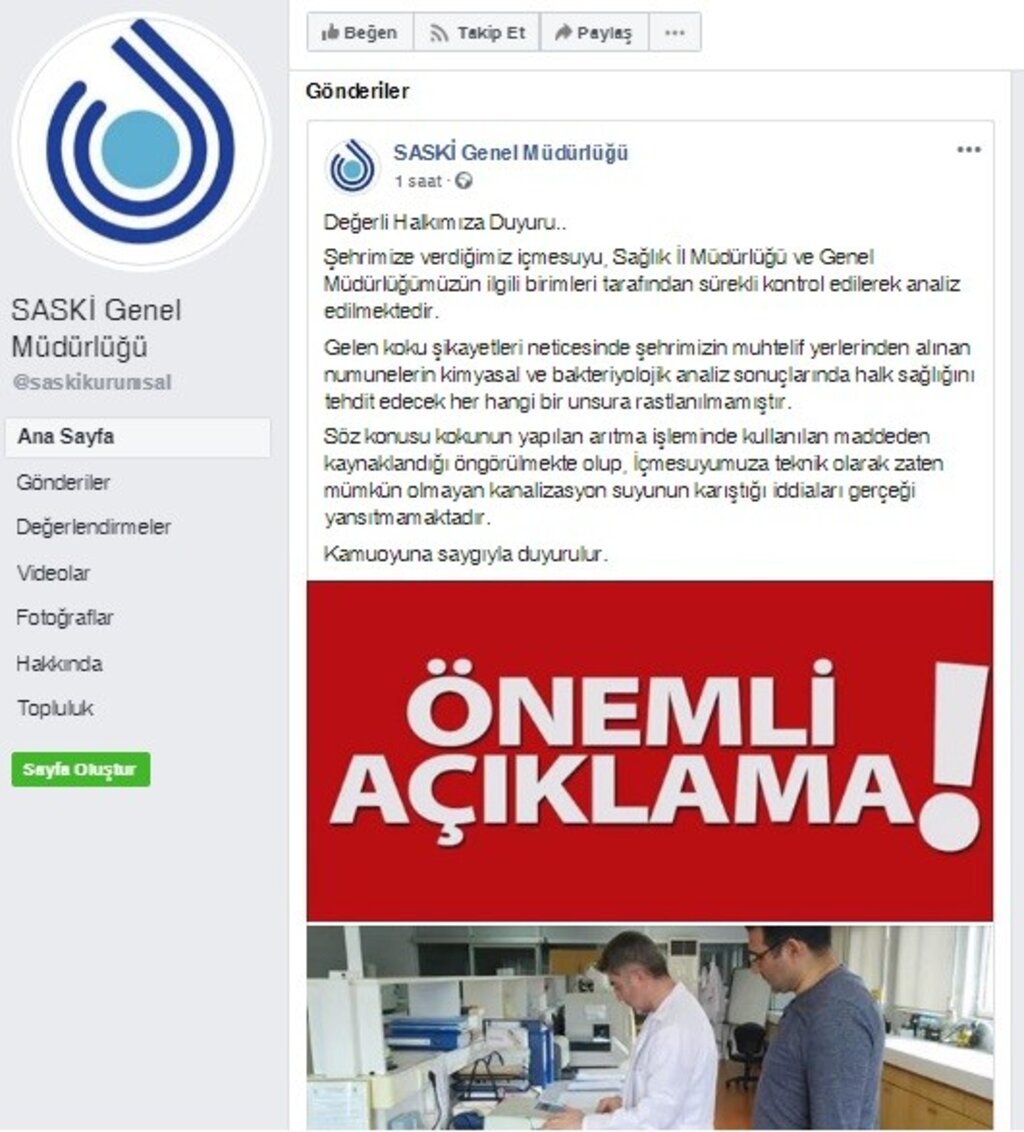Open the Fotoğraflar section
Image resolution: width=1024 pixels, height=1132 pixels.
65,618
